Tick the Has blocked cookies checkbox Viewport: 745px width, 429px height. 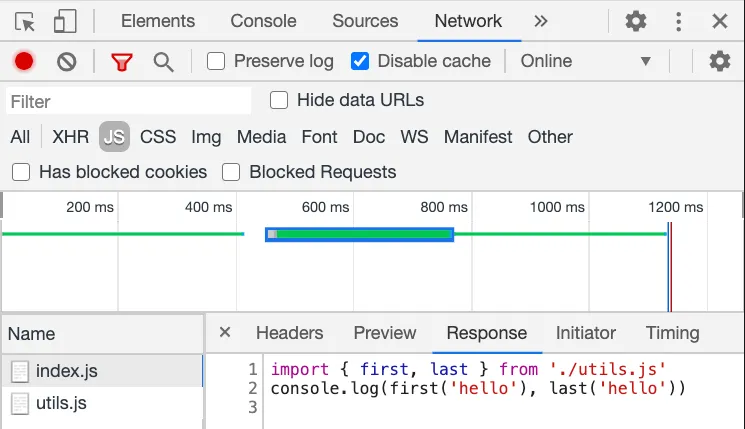21,172
